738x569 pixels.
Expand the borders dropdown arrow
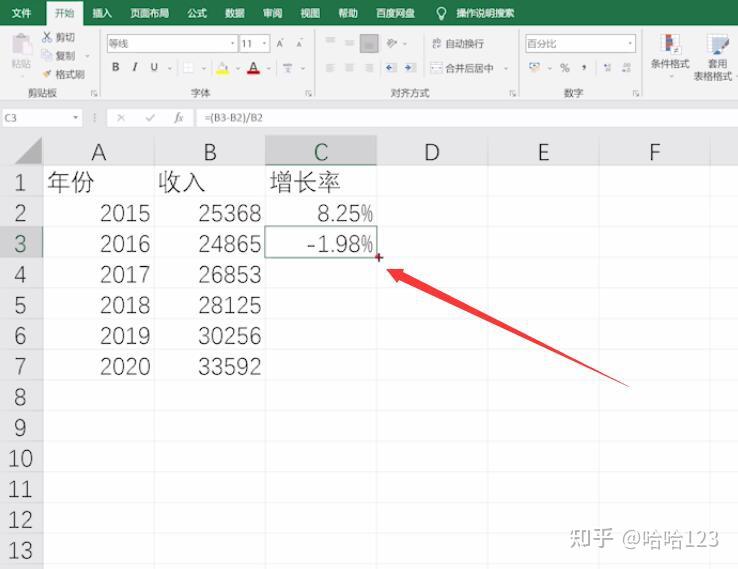point(204,69)
